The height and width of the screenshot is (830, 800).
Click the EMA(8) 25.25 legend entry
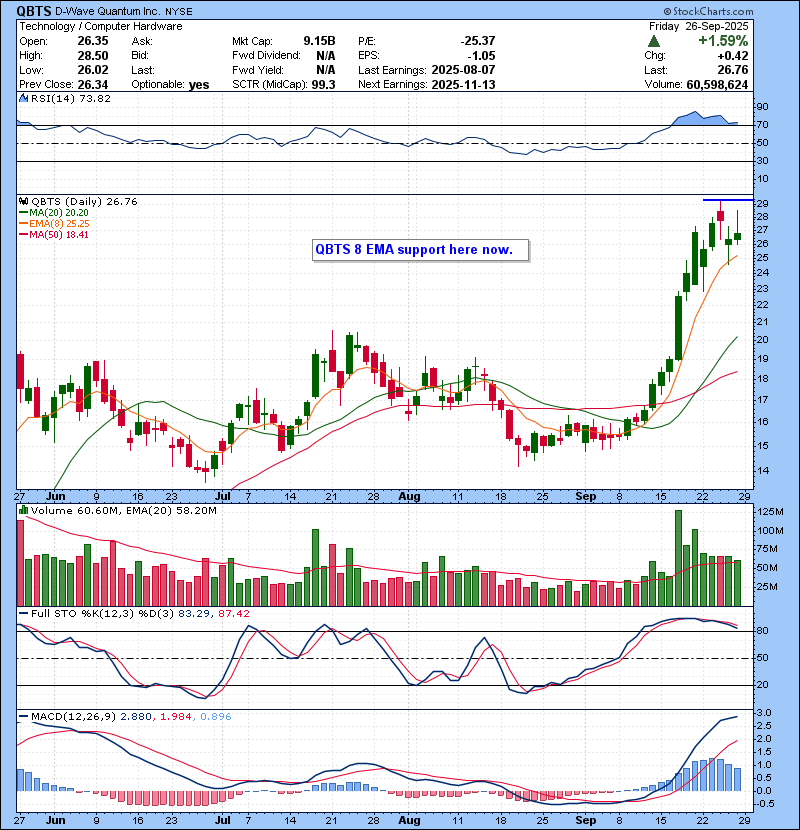[54, 224]
